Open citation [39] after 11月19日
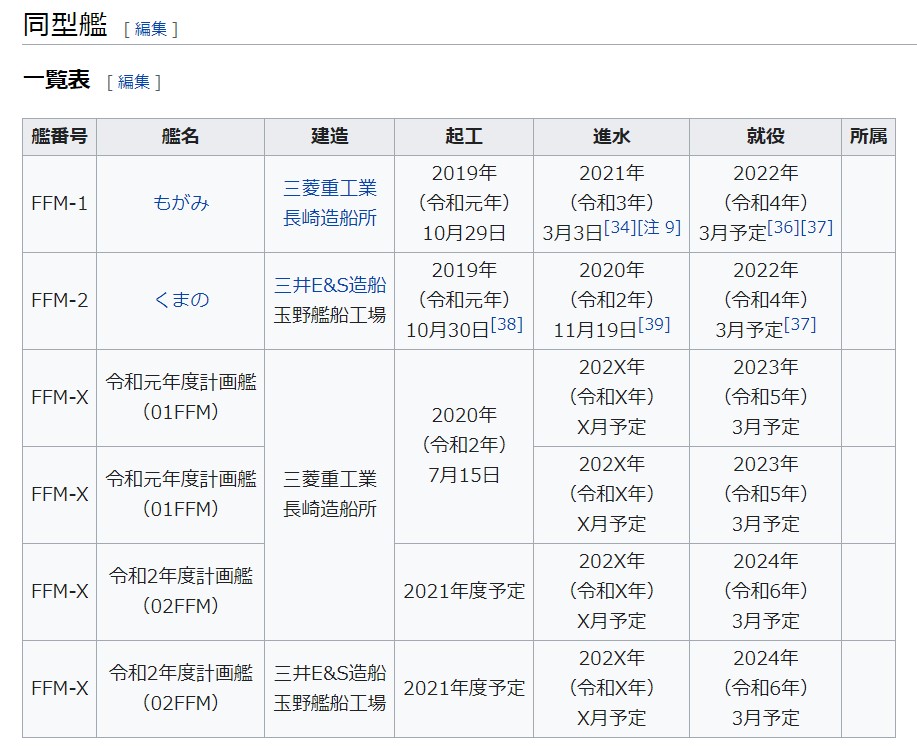 653,325
